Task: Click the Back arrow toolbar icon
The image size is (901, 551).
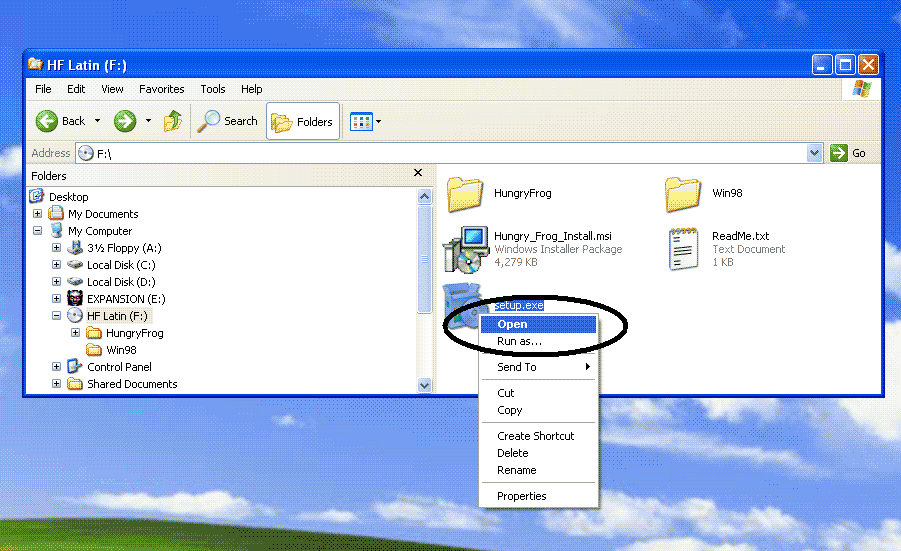Action: 47,121
